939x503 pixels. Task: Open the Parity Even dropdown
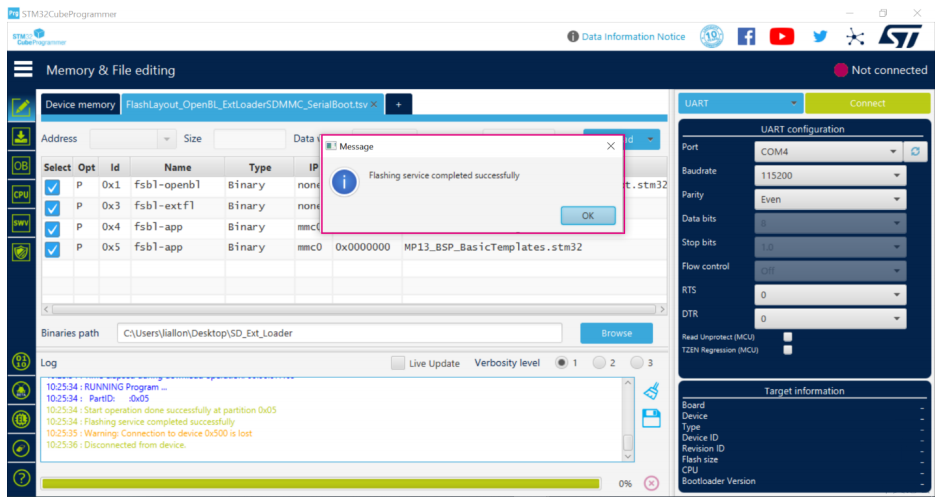tap(830, 199)
